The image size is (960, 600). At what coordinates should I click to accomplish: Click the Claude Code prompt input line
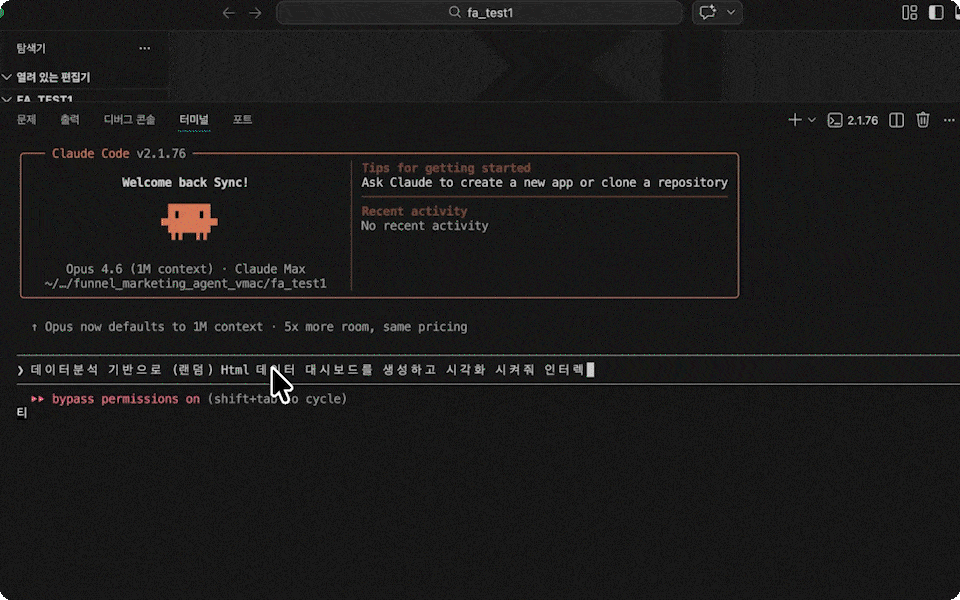(x=488, y=370)
